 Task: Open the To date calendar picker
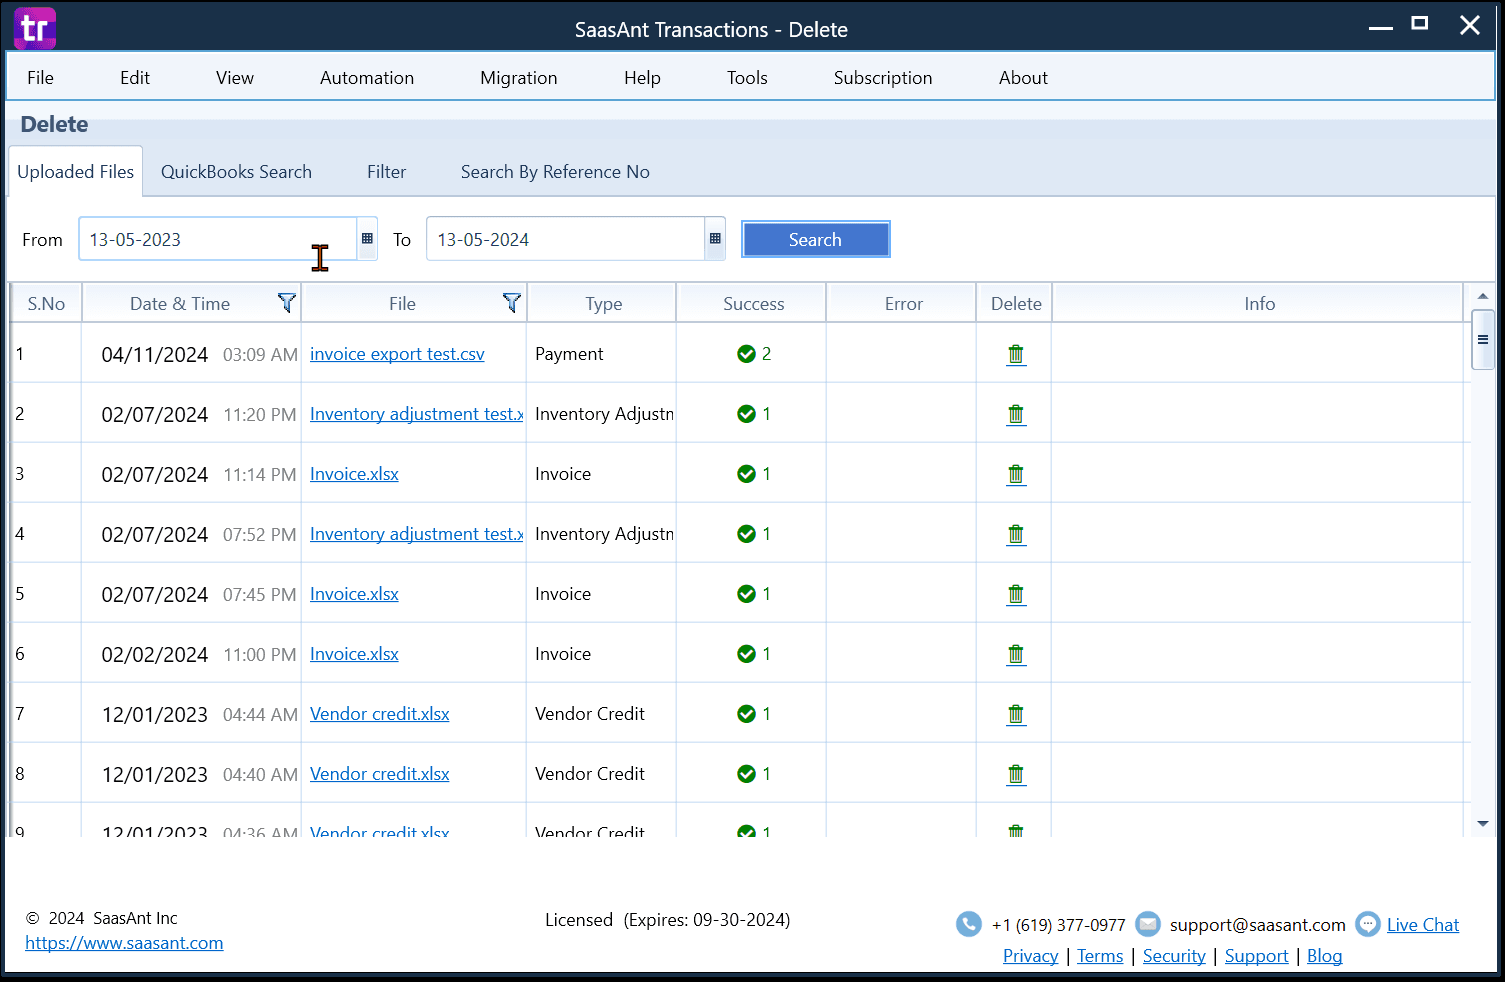715,239
